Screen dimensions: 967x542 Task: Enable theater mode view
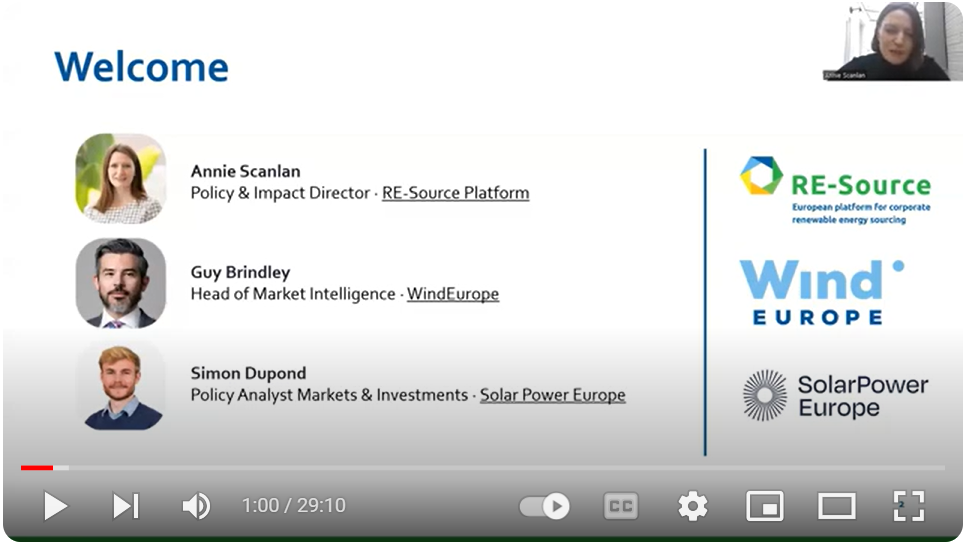837,506
